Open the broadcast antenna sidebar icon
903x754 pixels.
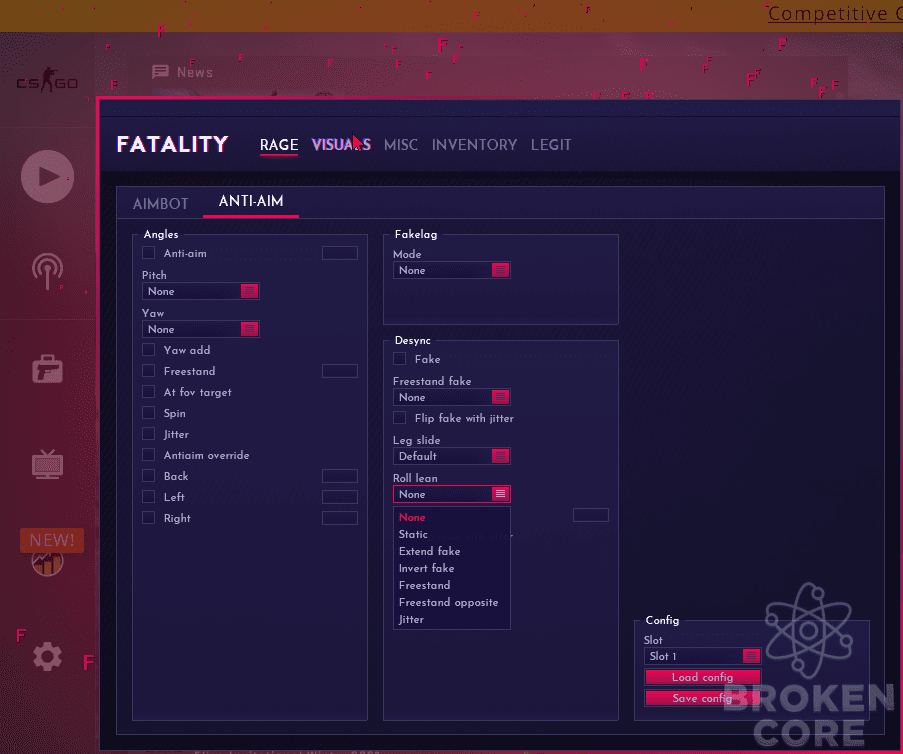coord(47,271)
